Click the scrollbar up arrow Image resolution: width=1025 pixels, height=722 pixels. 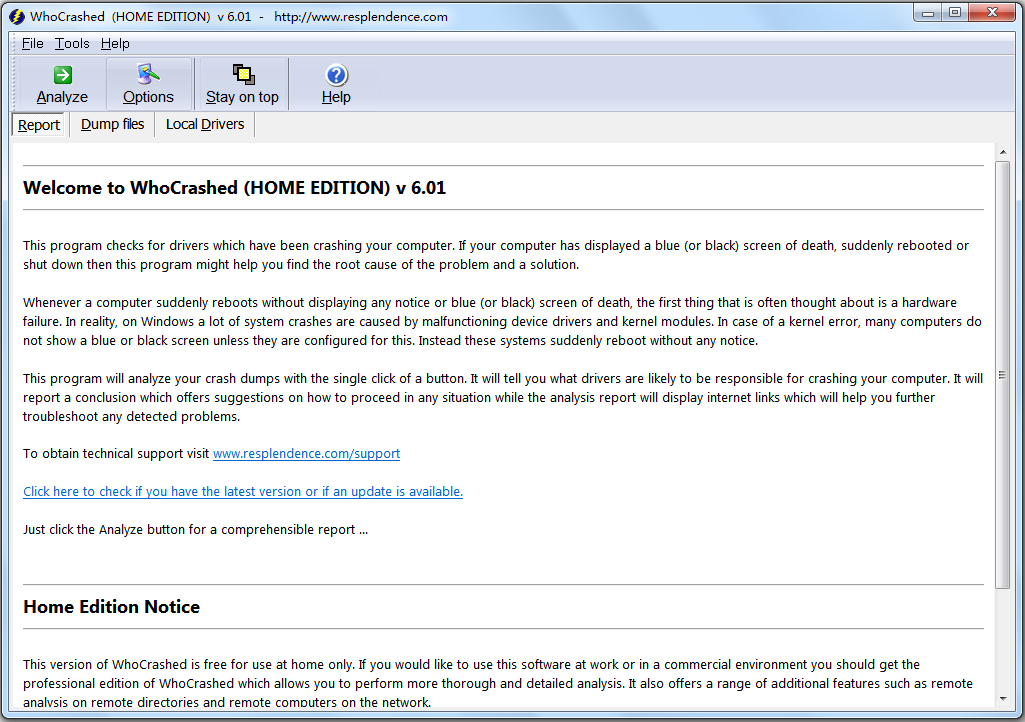1003,152
